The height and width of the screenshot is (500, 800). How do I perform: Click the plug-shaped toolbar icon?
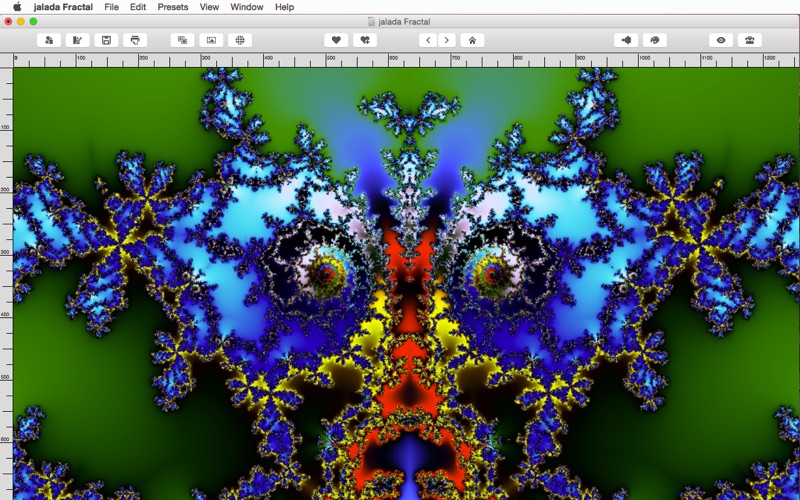(x=626, y=40)
